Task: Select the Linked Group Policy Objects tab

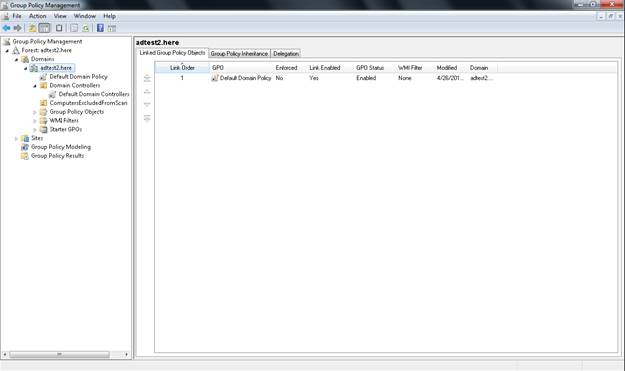Action: coord(172,53)
